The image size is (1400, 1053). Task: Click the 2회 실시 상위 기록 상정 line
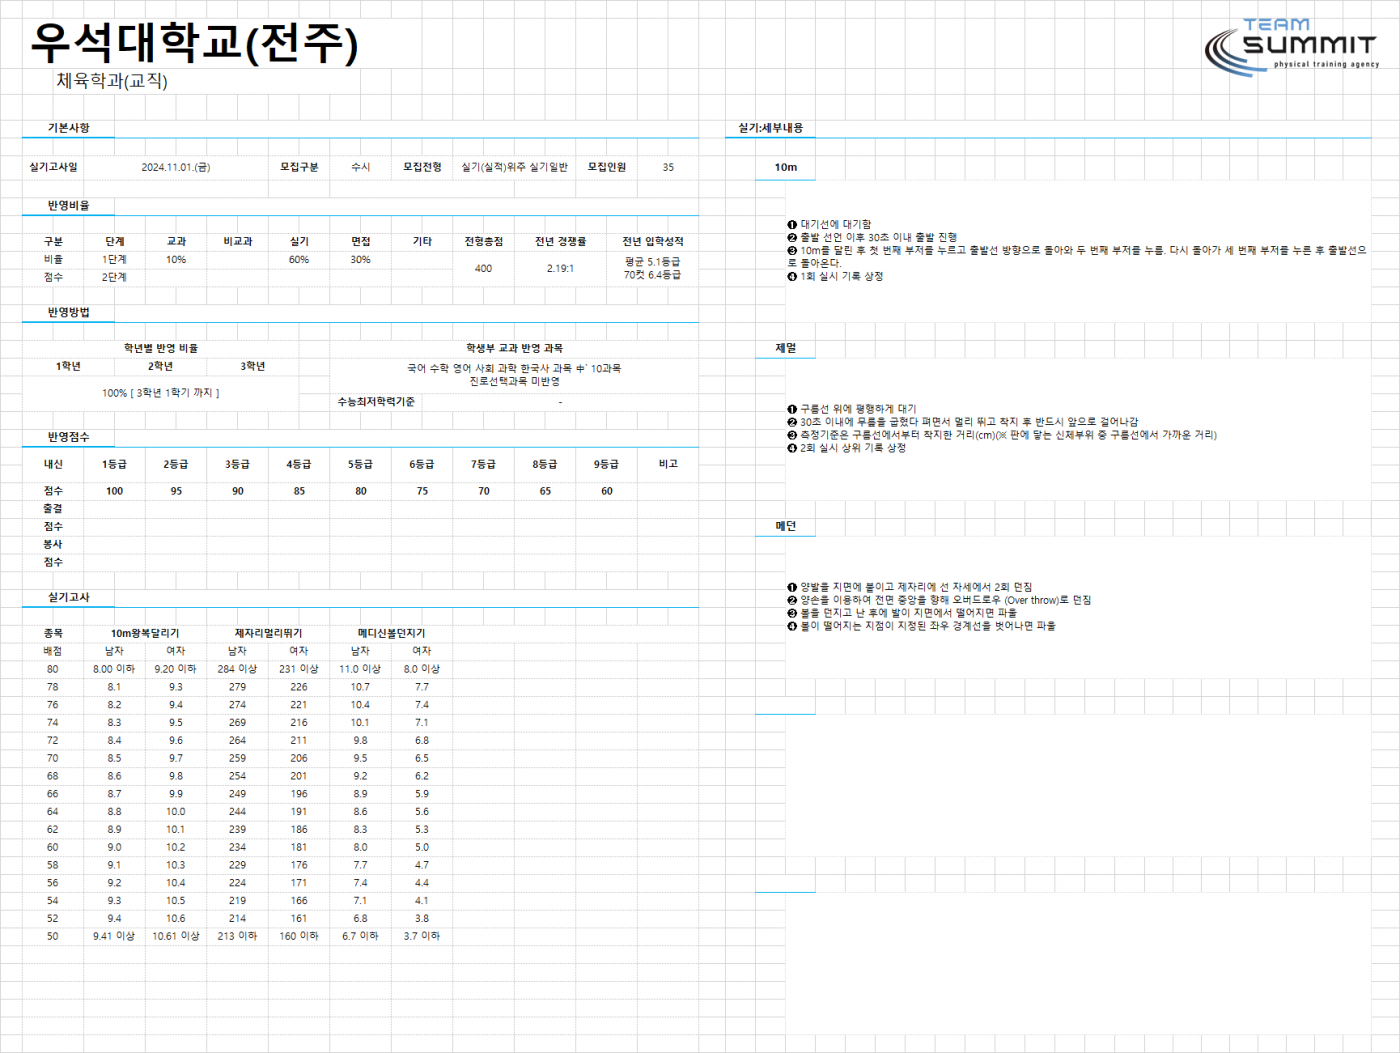pyautogui.click(x=846, y=449)
